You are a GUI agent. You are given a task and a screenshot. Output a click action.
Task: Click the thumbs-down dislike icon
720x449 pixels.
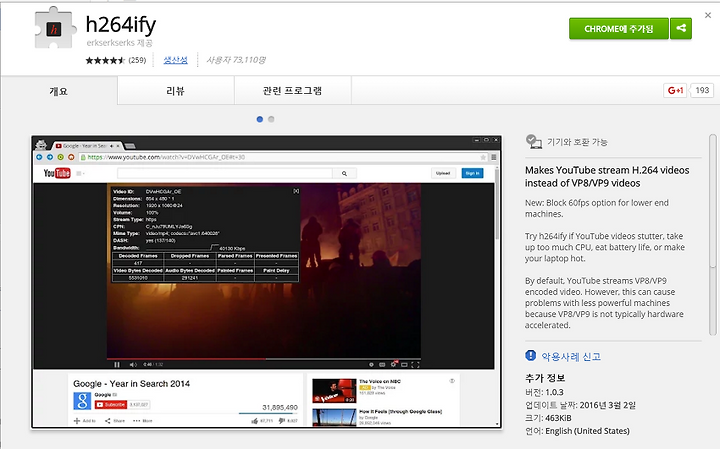coord(282,421)
